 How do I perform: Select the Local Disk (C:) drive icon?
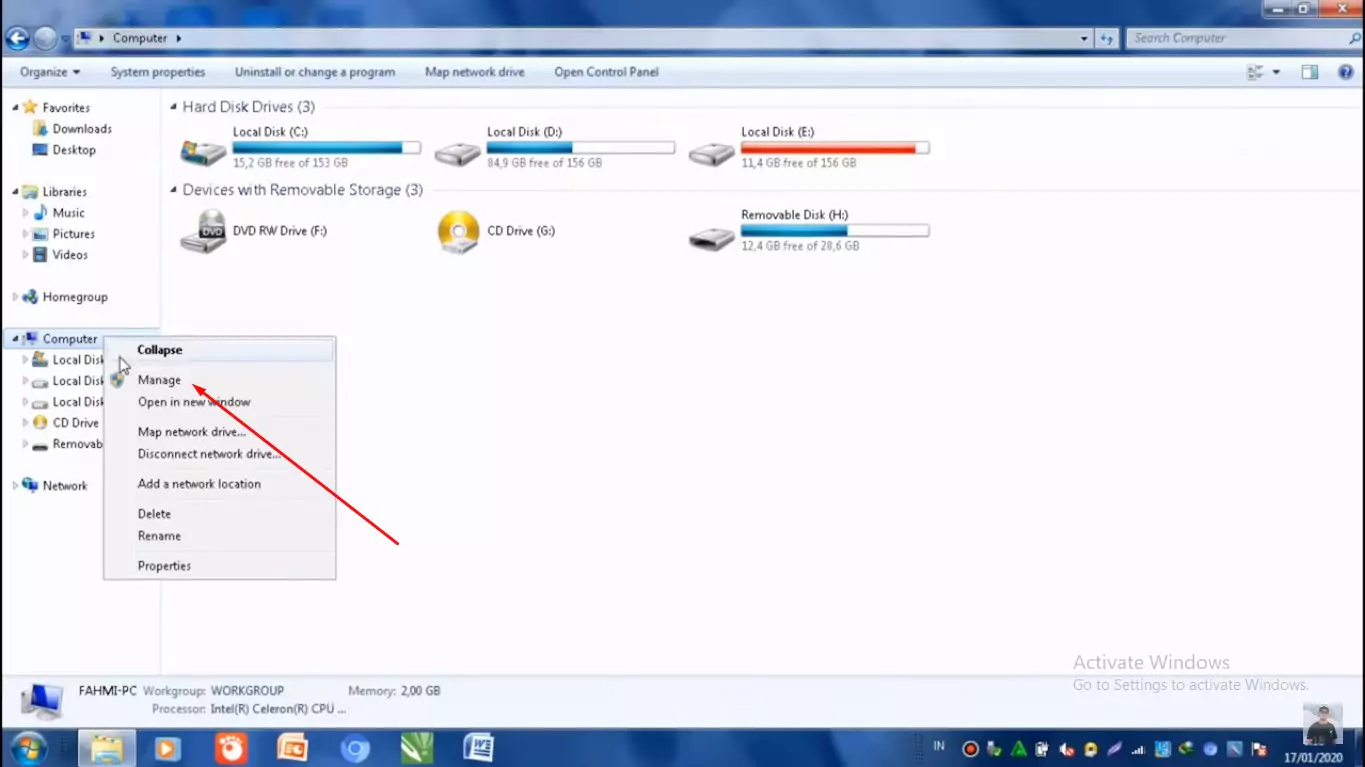point(203,151)
